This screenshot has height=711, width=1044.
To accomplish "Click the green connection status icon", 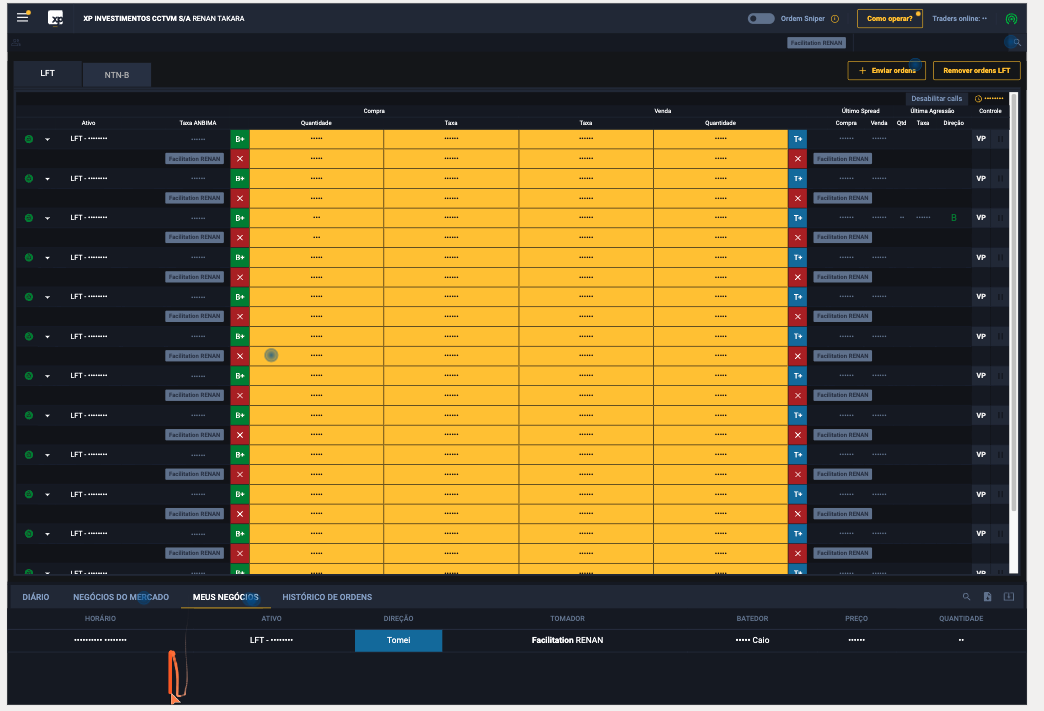I will 1011,19.
